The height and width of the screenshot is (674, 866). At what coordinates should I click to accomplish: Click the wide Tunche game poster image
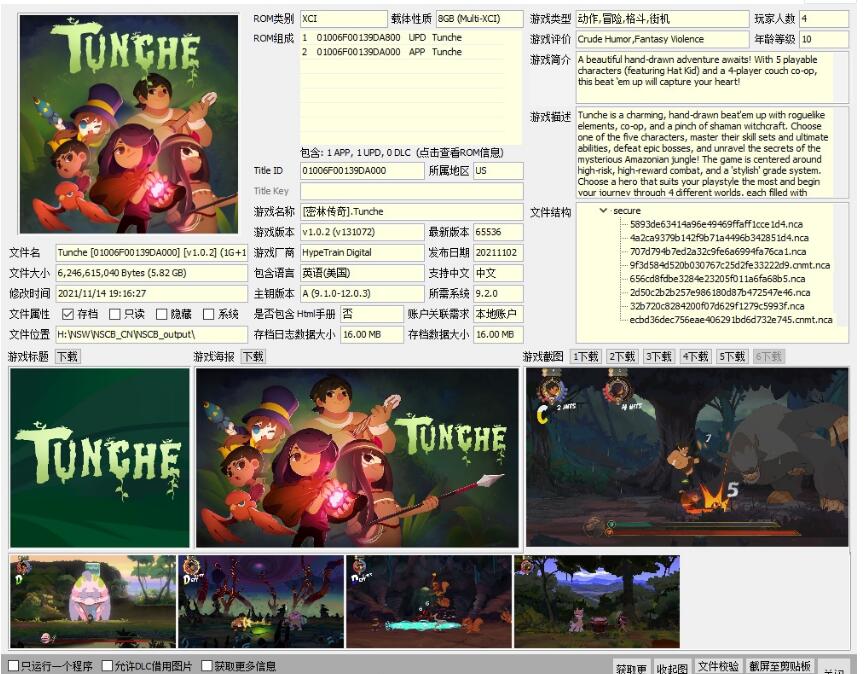coord(357,458)
